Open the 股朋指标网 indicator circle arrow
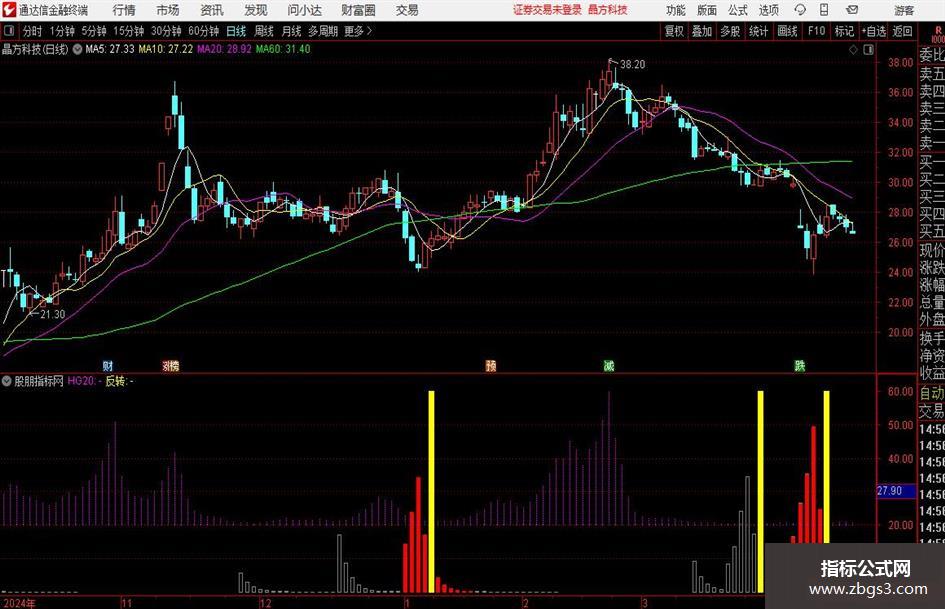Viewport: 945px width, 609px height. [7, 381]
